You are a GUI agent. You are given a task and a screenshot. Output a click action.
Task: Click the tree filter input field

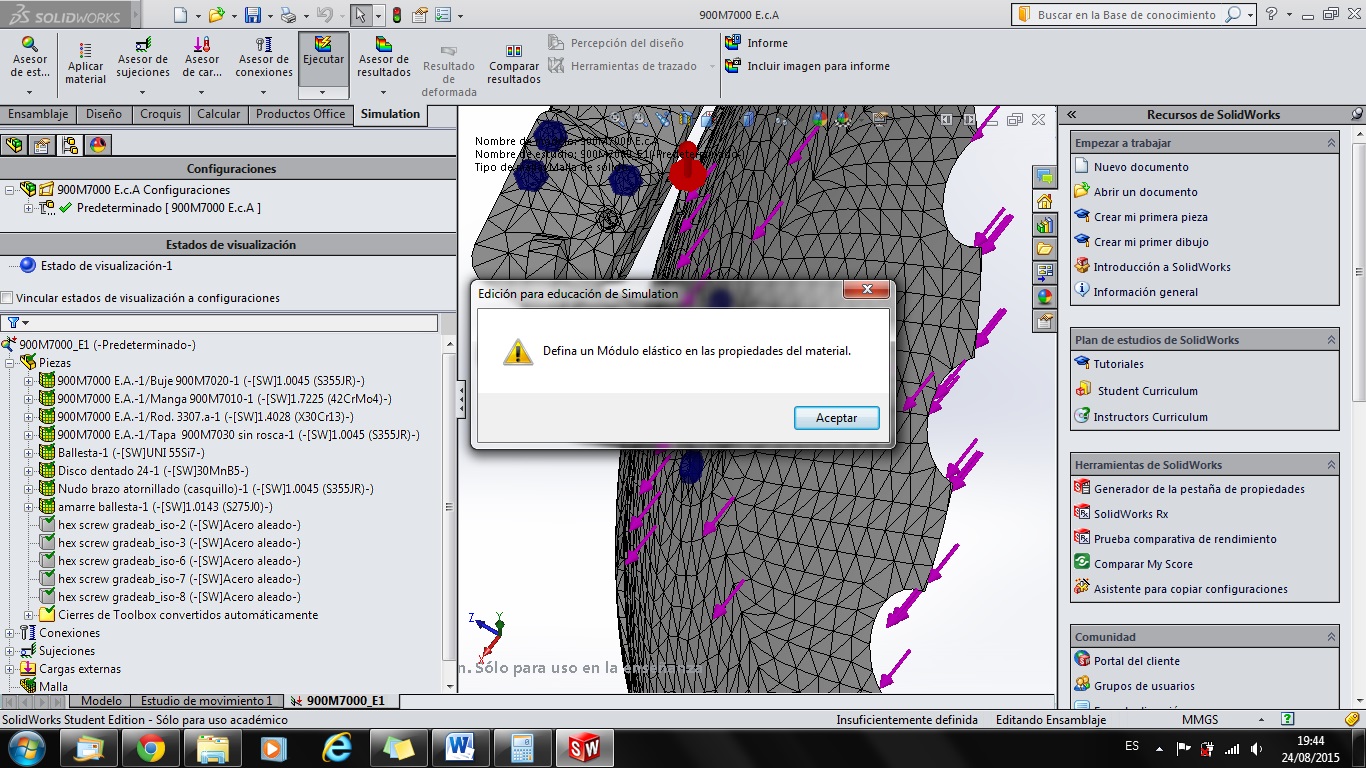(x=234, y=323)
